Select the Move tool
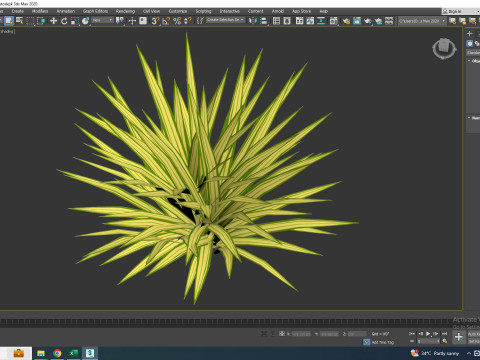The image size is (480, 360). coord(53,21)
